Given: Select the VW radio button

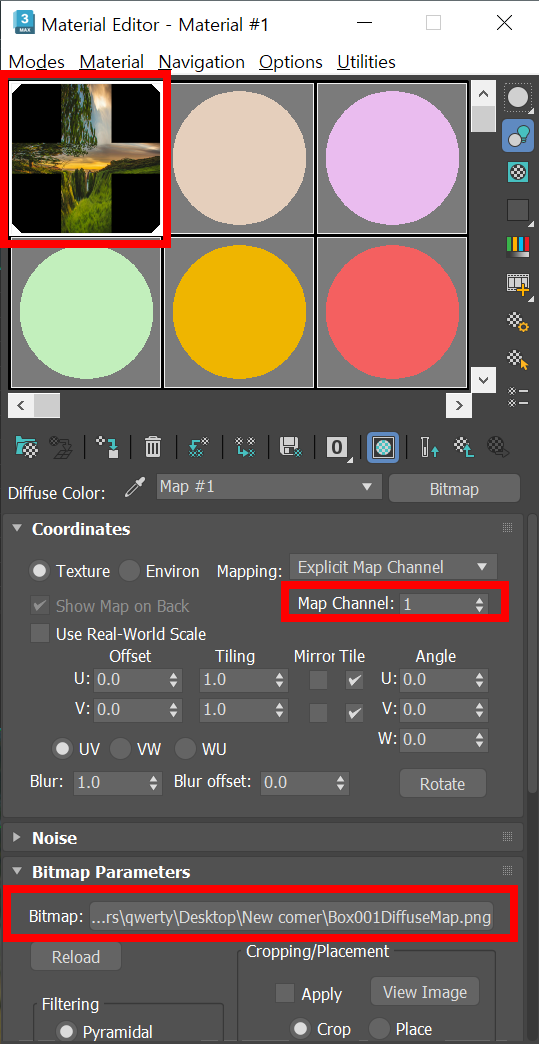Looking at the screenshot, I should click(x=120, y=748).
